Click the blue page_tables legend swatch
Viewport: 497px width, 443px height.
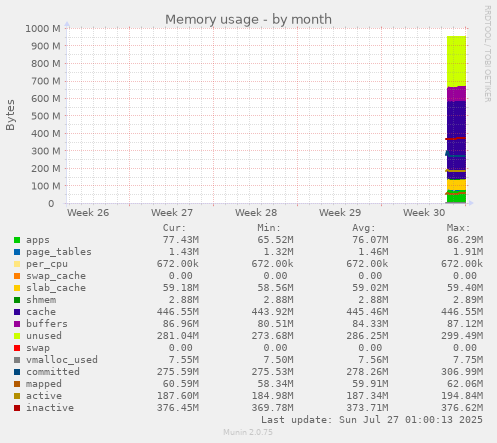17,252
